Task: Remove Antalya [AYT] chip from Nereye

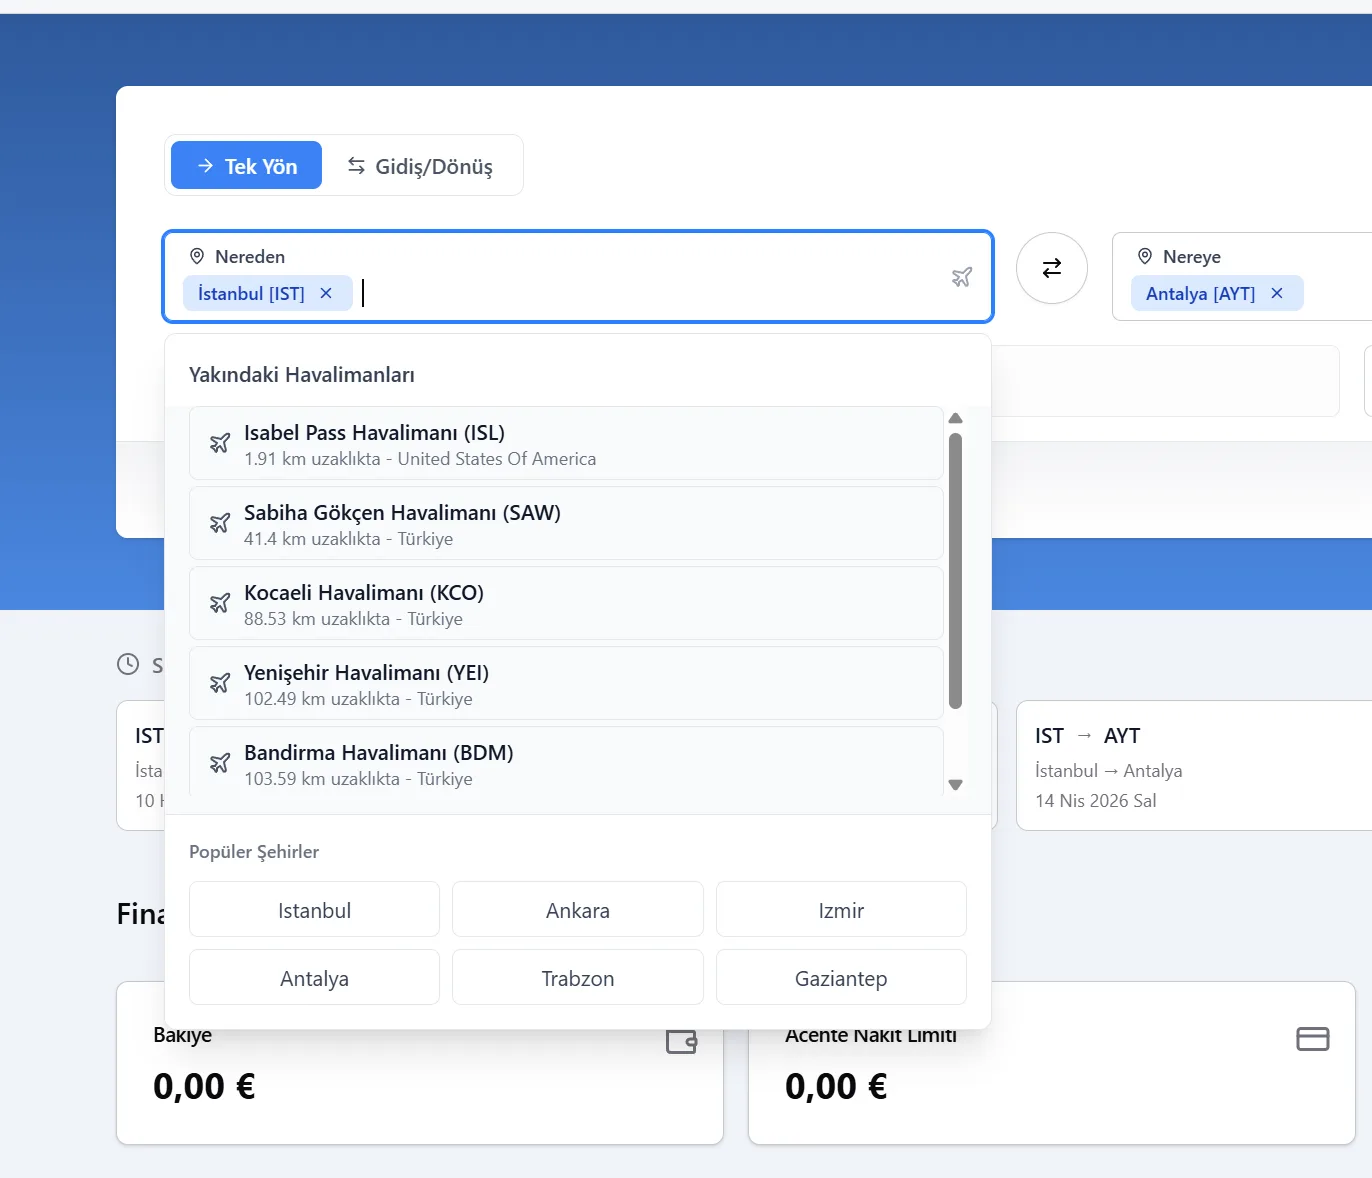Action: point(1276,293)
